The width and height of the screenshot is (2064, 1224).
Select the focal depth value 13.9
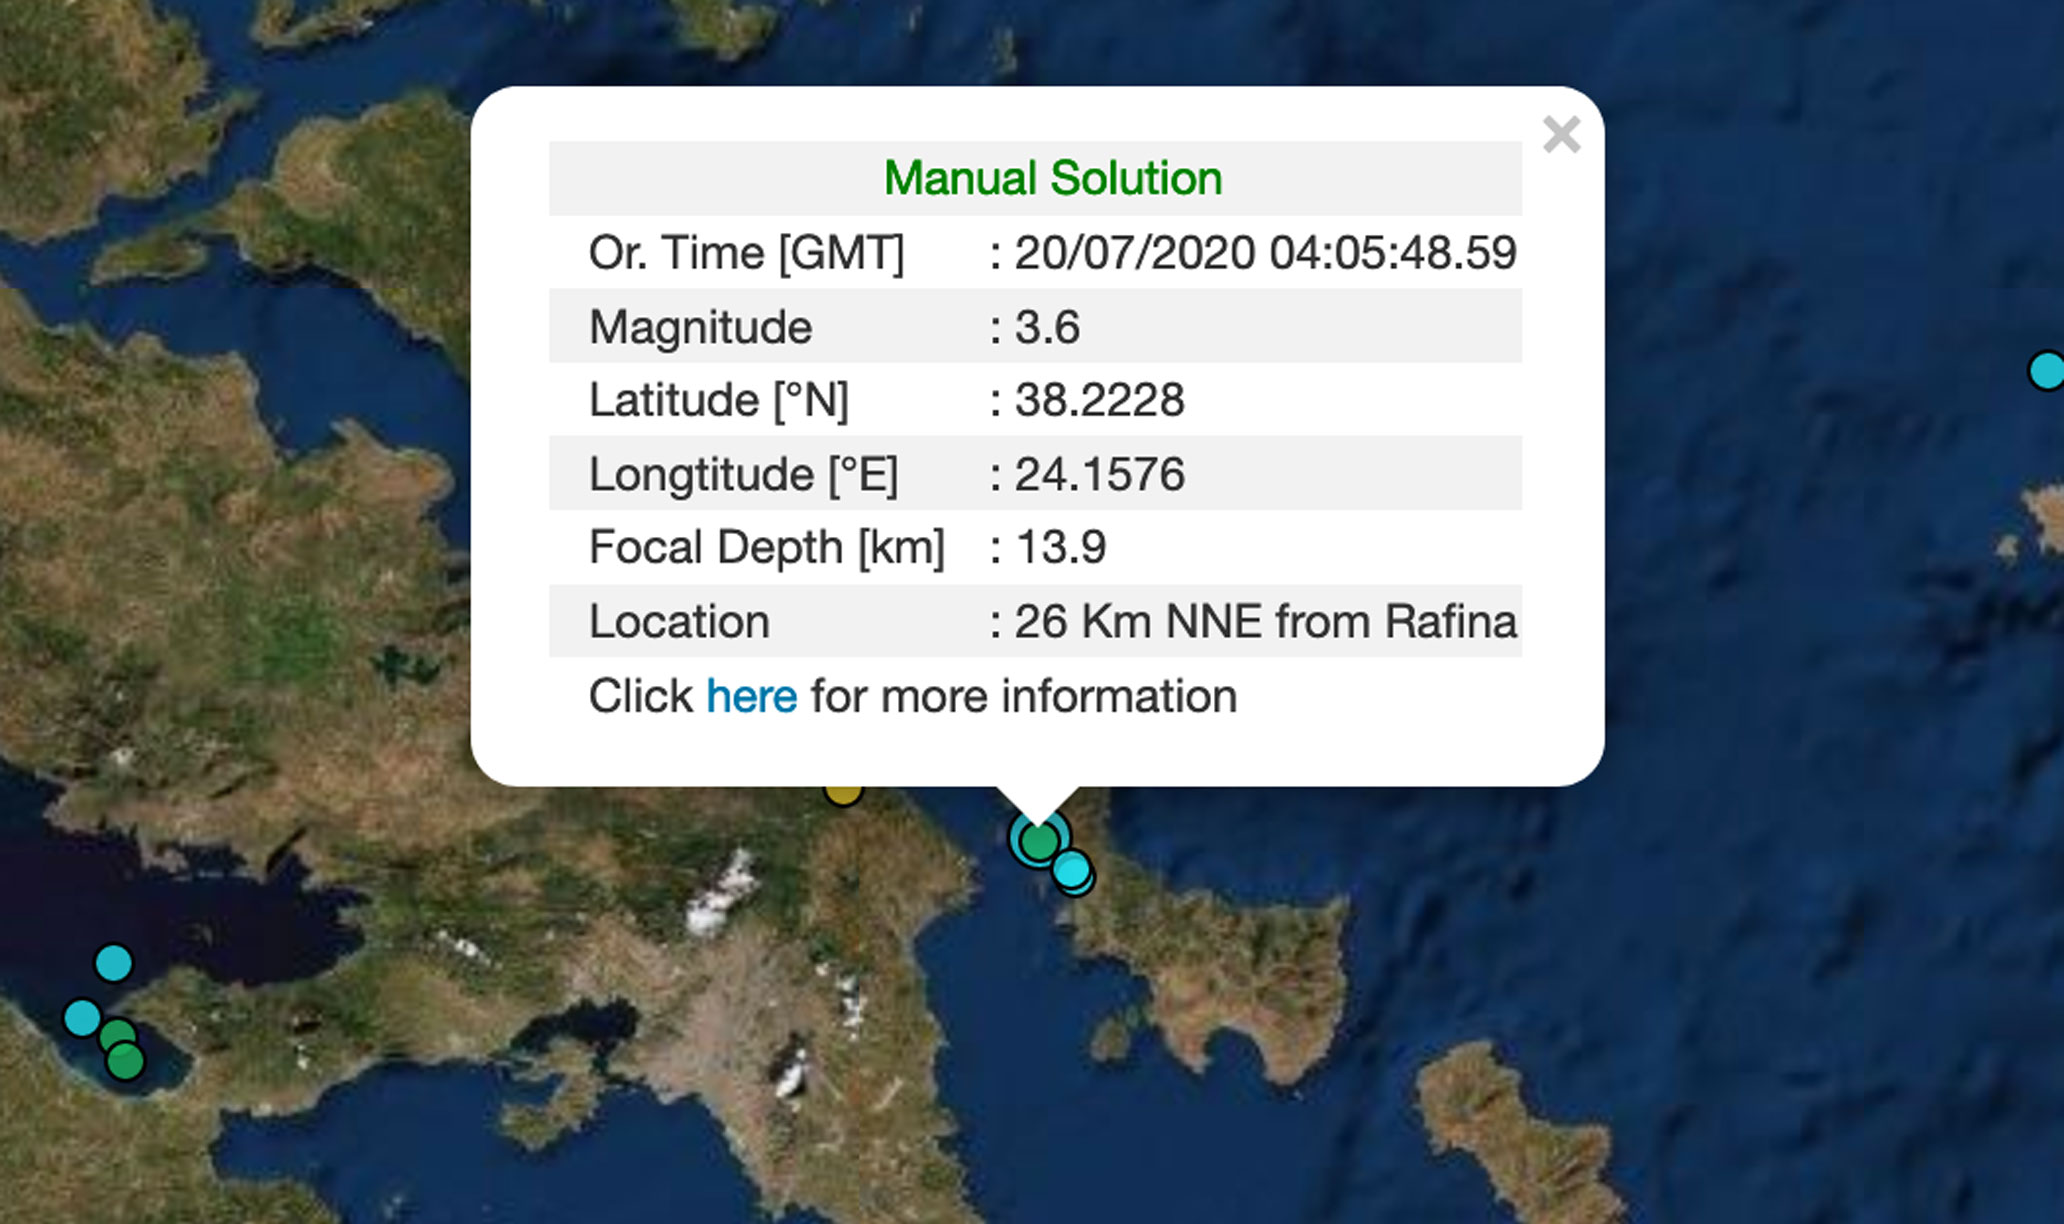[1060, 547]
